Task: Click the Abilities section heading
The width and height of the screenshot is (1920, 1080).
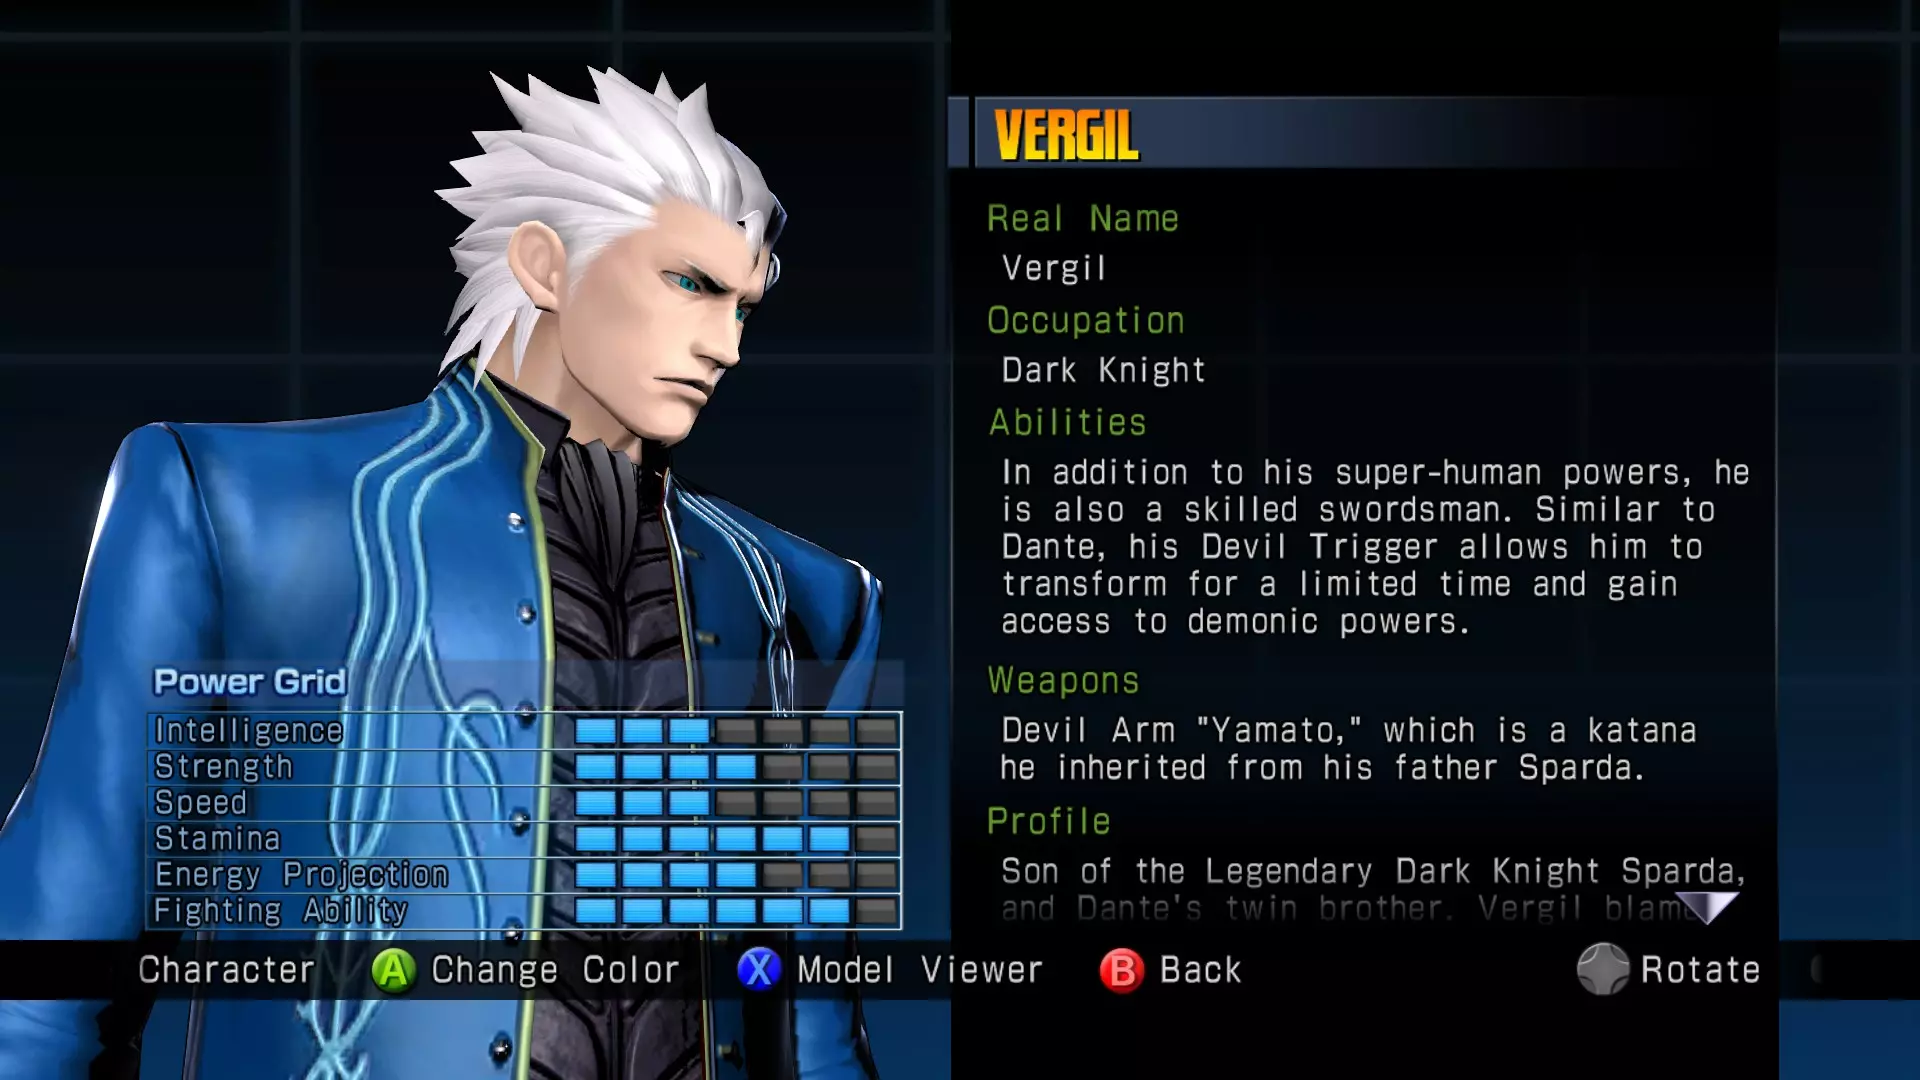Action: (x=1067, y=422)
